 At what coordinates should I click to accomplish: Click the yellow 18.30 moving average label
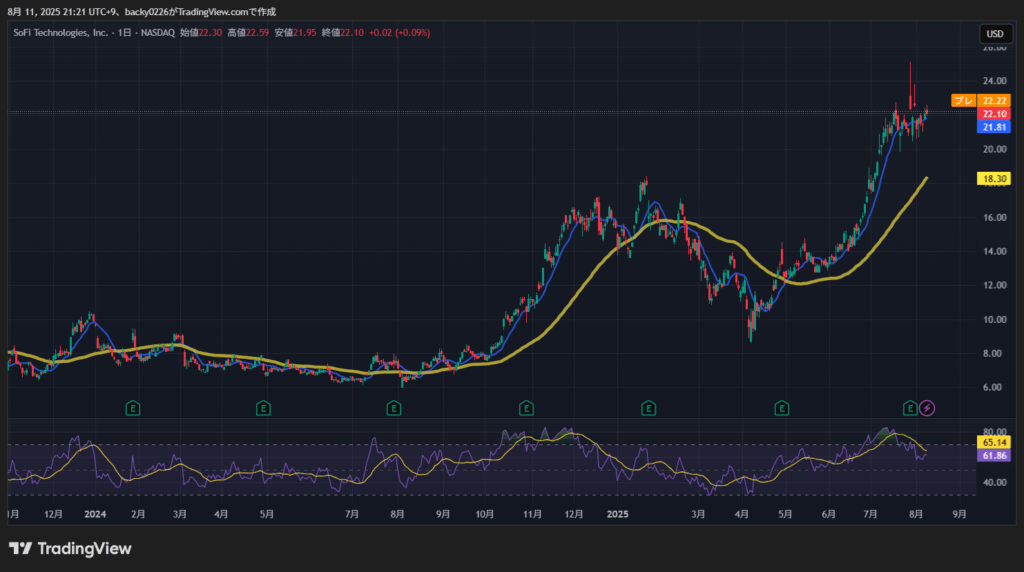click(994, 178)
